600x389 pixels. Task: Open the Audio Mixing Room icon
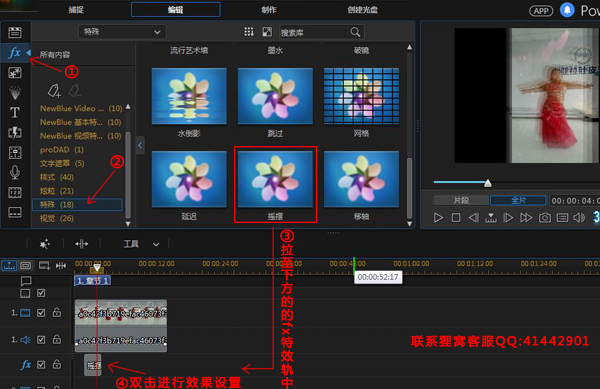(x=15, y=153)
